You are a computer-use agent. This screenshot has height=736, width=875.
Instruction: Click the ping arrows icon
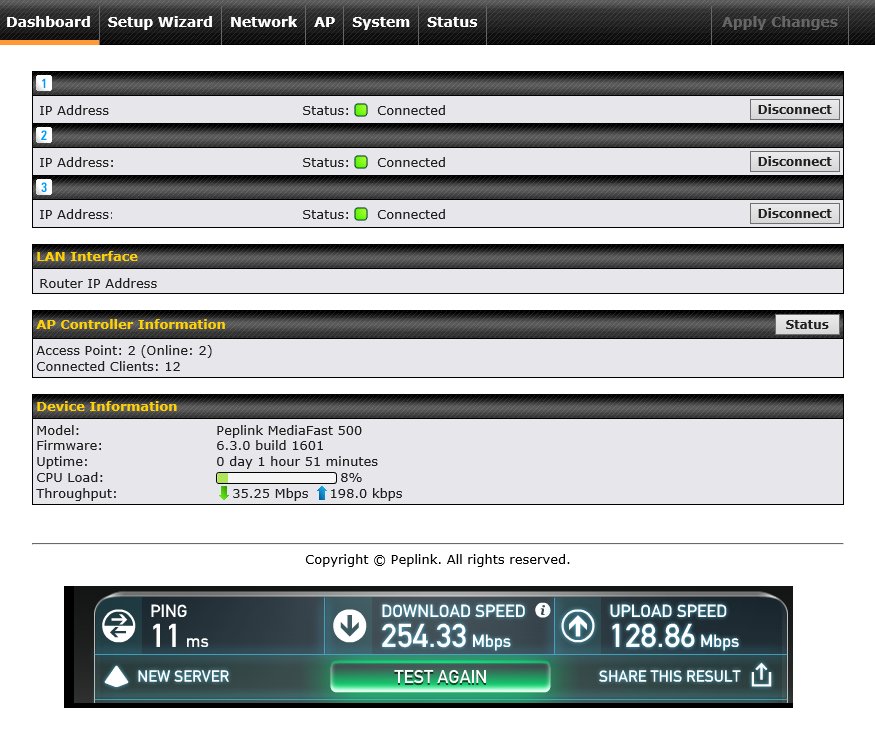coord(118,626)
